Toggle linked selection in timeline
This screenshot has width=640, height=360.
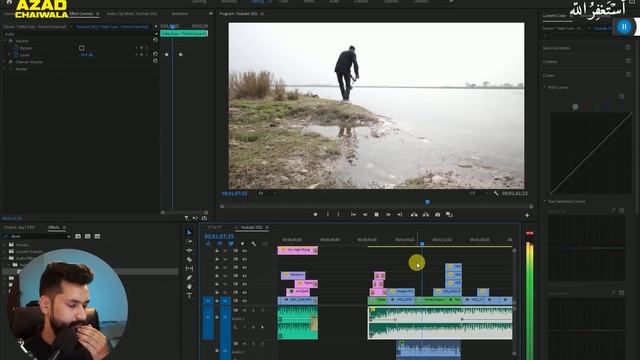231,244
